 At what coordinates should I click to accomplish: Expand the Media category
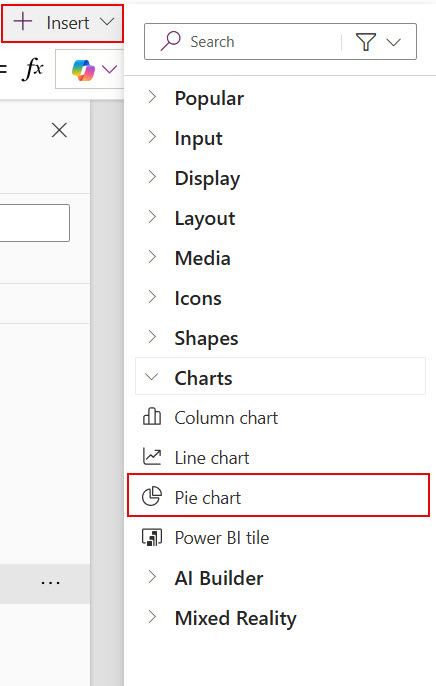(280, 258)
